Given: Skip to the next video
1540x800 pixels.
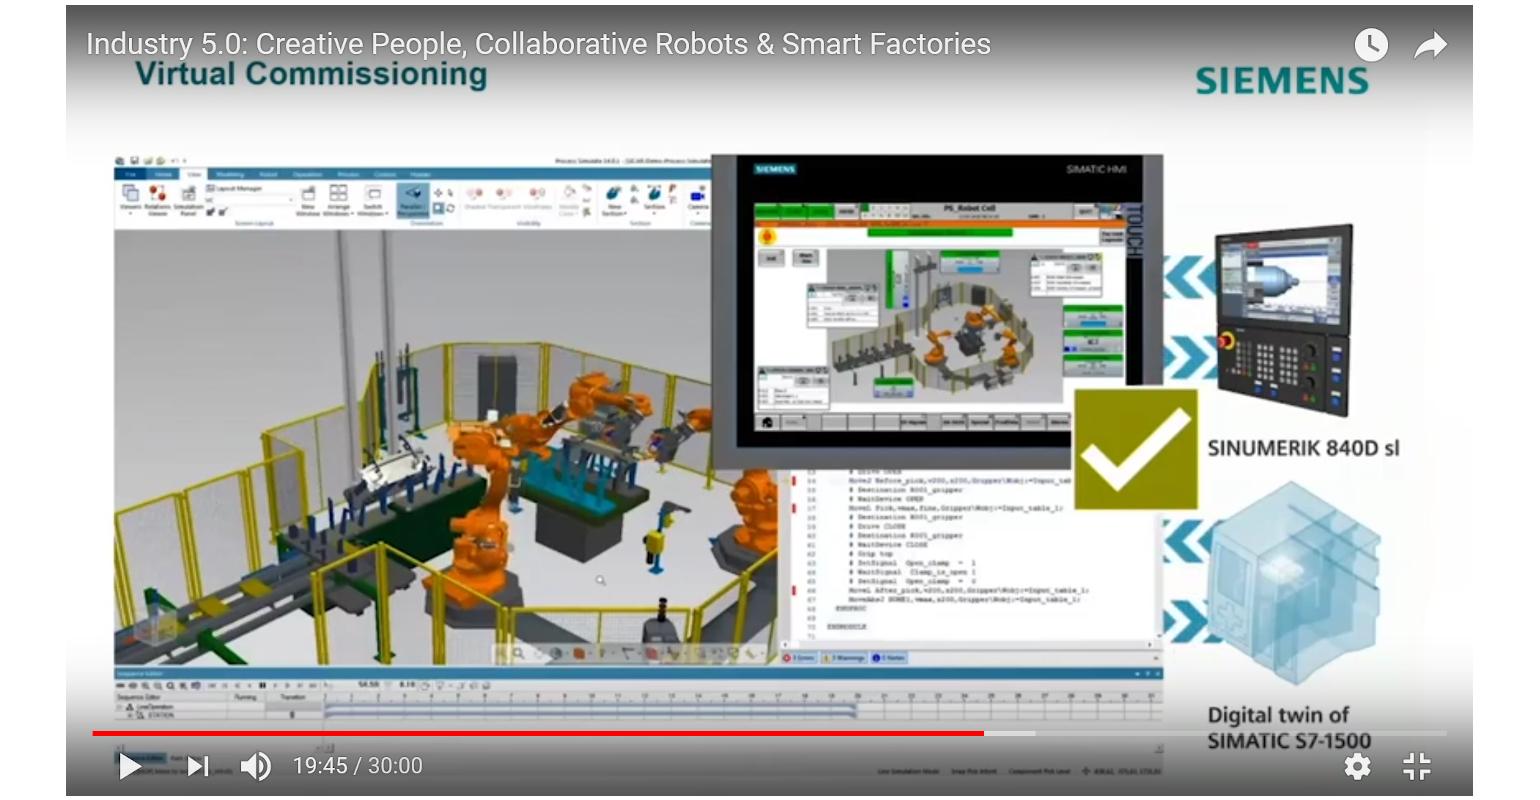Looking at the screenshot, I should click(x=198, y=766).
